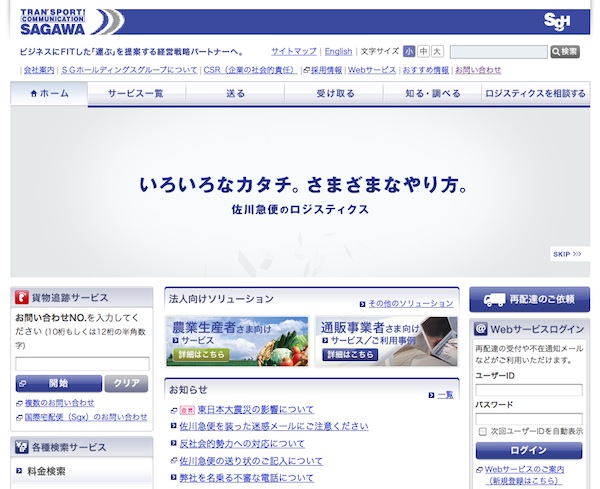This screenshot has height=489, width=600.
Task: Expand 料金検索 in search services
Action: (x=48, y=471)
